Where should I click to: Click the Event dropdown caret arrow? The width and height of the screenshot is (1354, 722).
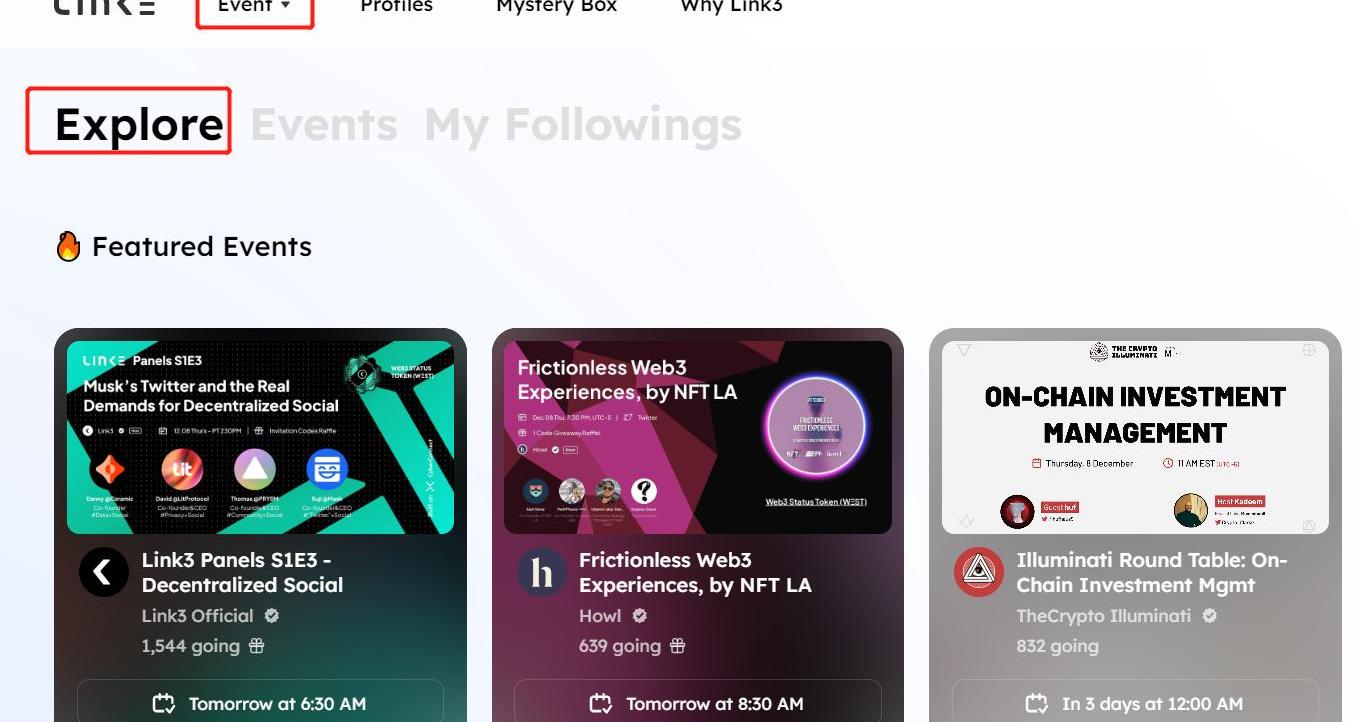(286, 6)
